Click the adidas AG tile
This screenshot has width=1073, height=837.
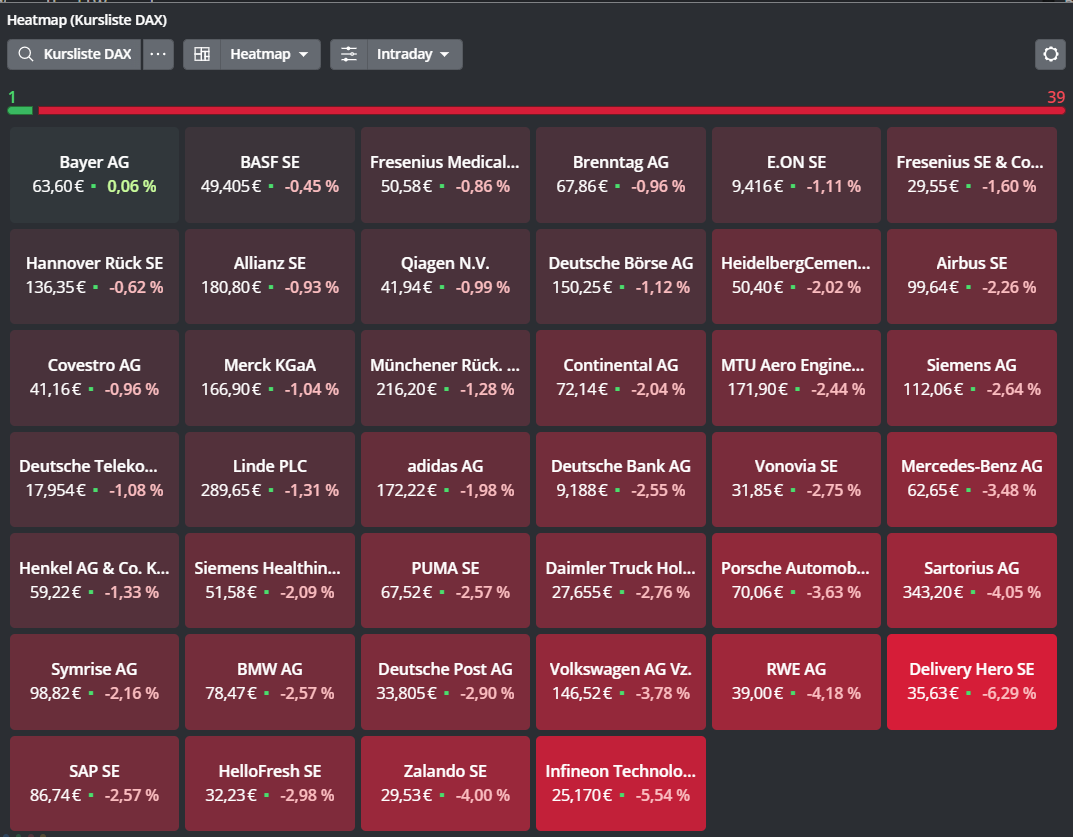coord(445,479)
